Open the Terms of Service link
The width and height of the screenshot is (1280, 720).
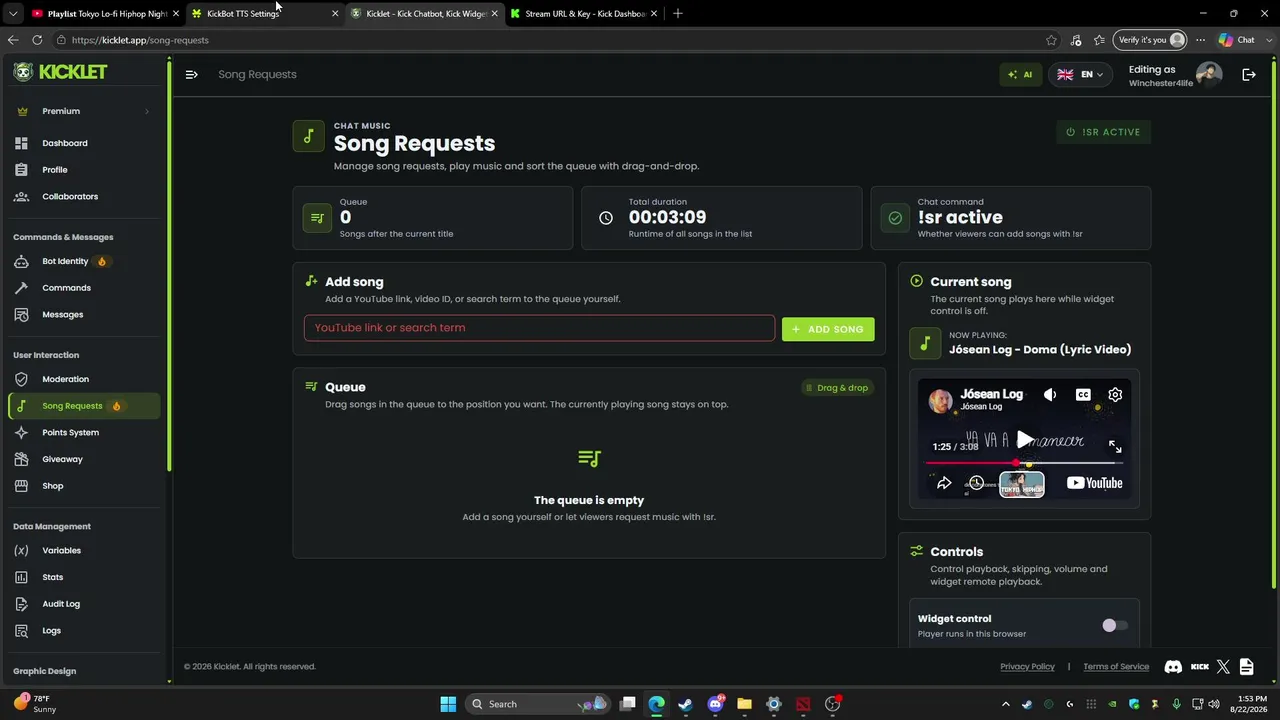(1116, 667)
